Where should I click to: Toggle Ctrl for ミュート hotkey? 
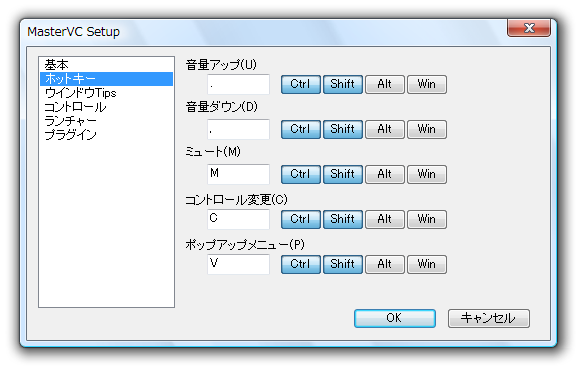(x=301, y=174)
